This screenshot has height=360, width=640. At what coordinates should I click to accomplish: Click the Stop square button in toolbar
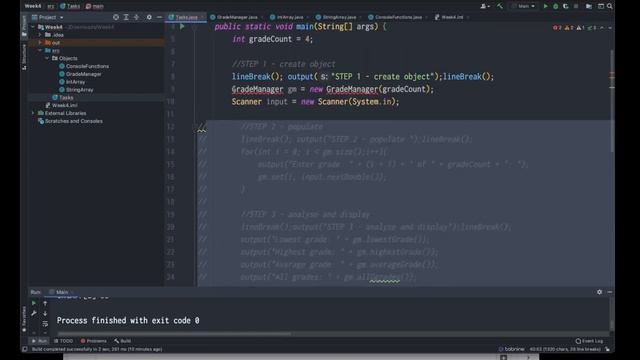576,6
